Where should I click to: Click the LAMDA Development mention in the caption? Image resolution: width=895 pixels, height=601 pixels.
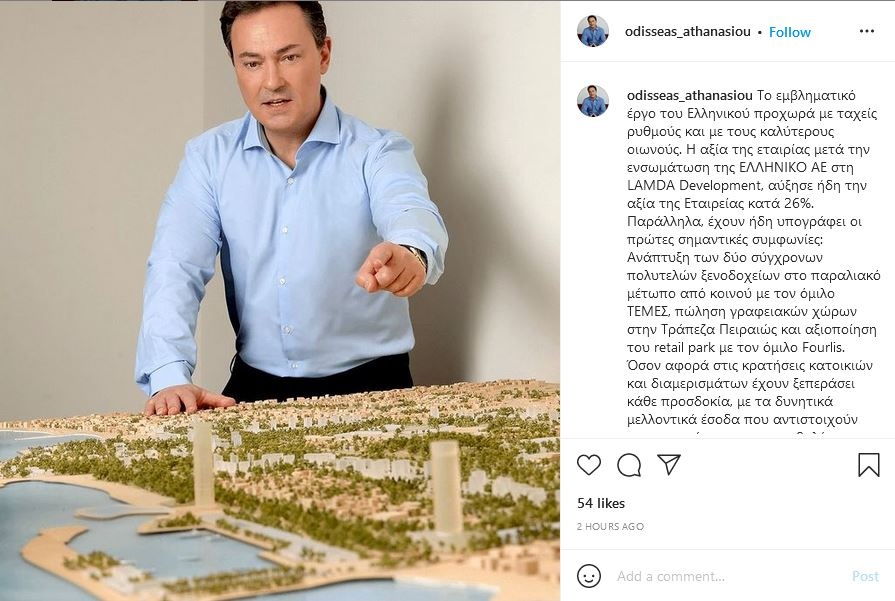coord(694,185)
